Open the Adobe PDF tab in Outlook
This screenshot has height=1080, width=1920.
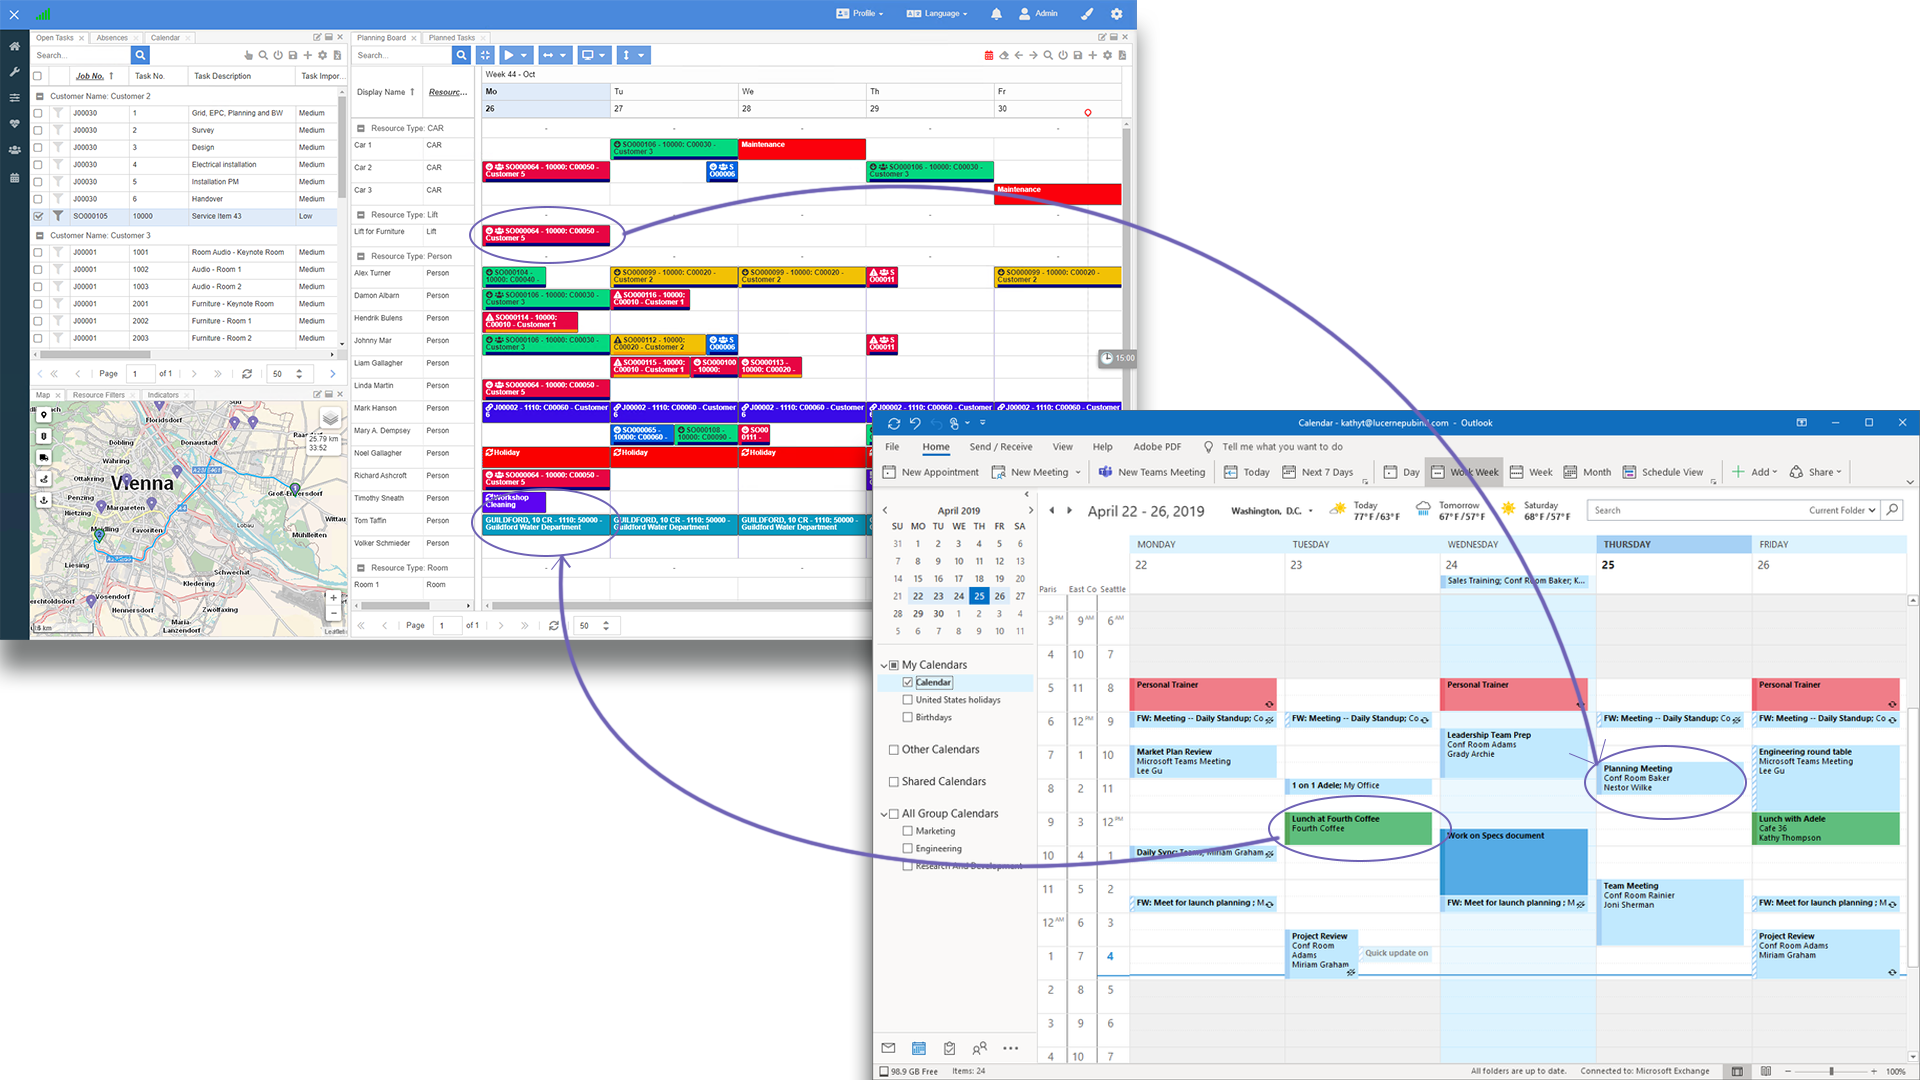(x=1157, y=447)
